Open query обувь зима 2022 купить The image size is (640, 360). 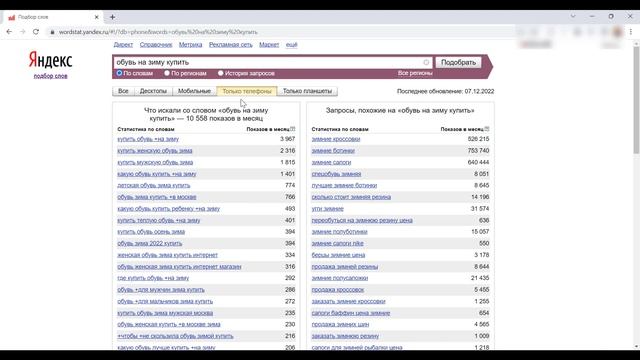coord(149,243)
